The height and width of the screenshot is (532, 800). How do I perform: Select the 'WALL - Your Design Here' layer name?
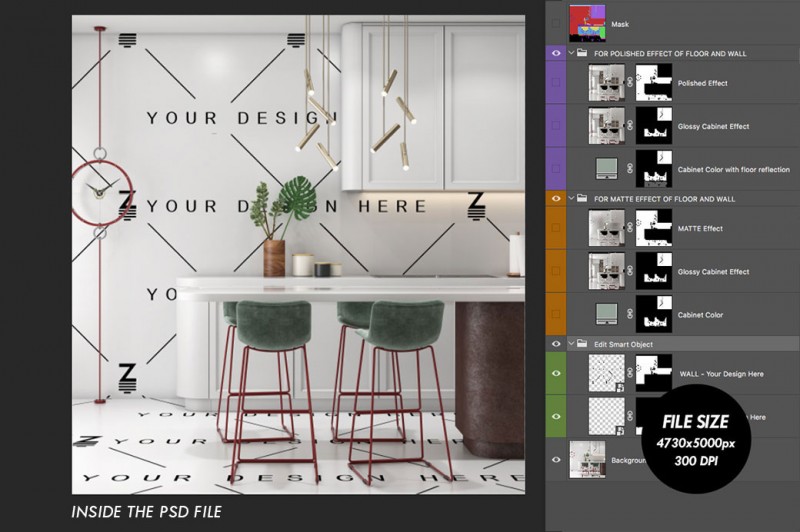721,374
